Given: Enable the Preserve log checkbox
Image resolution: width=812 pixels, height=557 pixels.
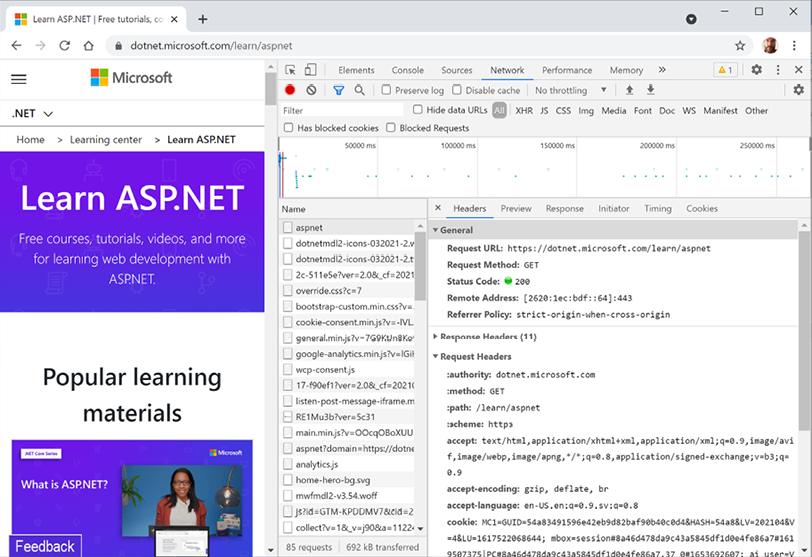Looking at the screenshot, I should [387, 90].
